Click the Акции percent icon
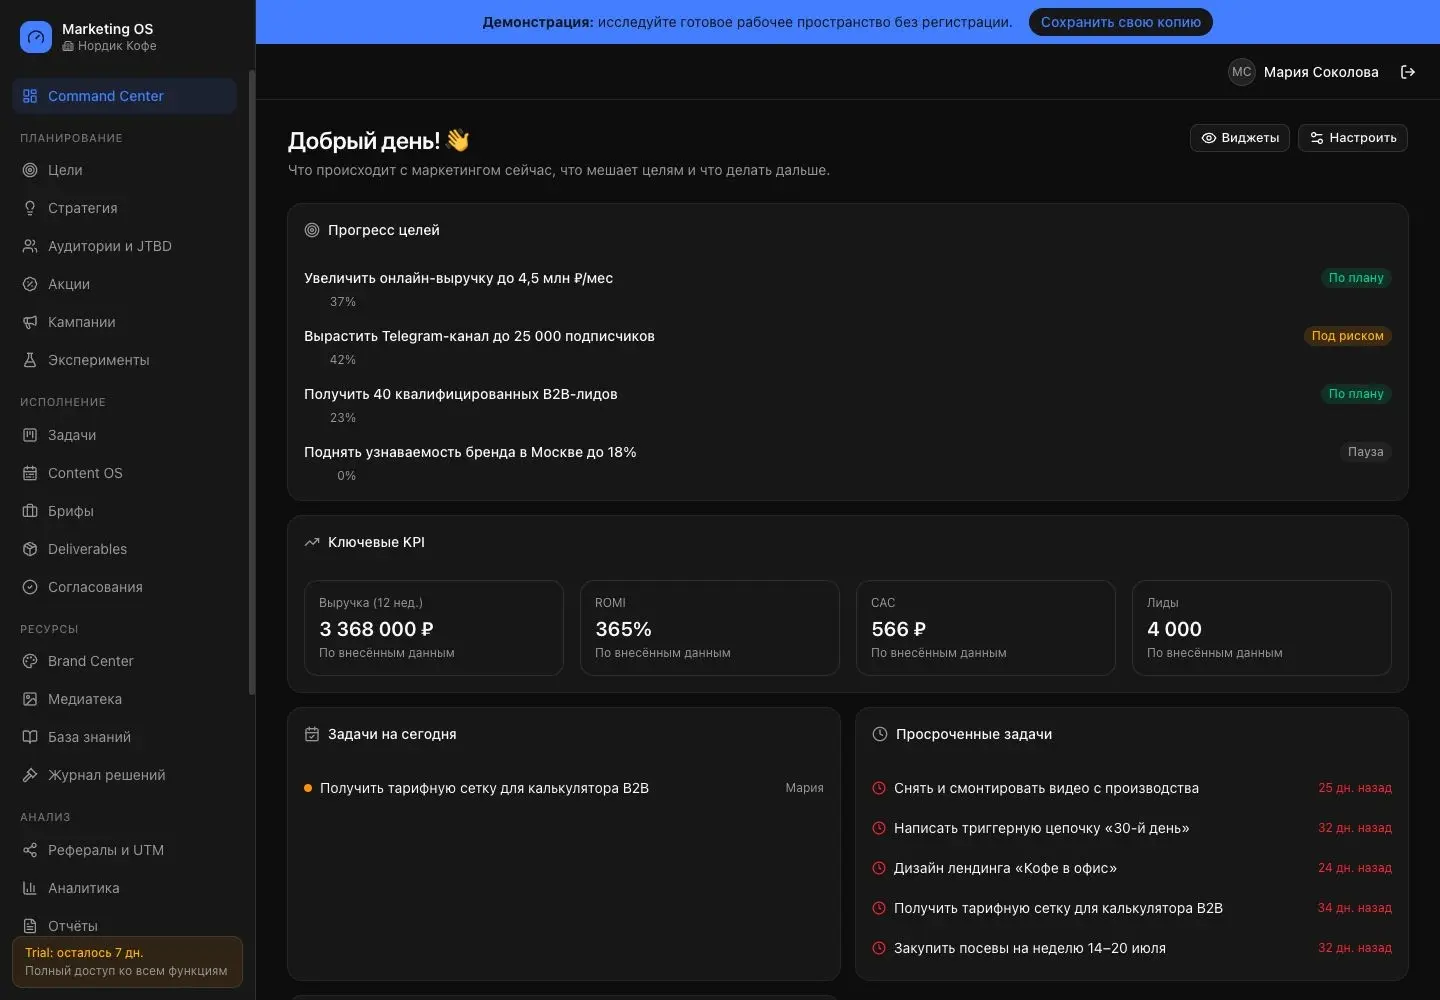1440x1000 pixels. point(30,284)
